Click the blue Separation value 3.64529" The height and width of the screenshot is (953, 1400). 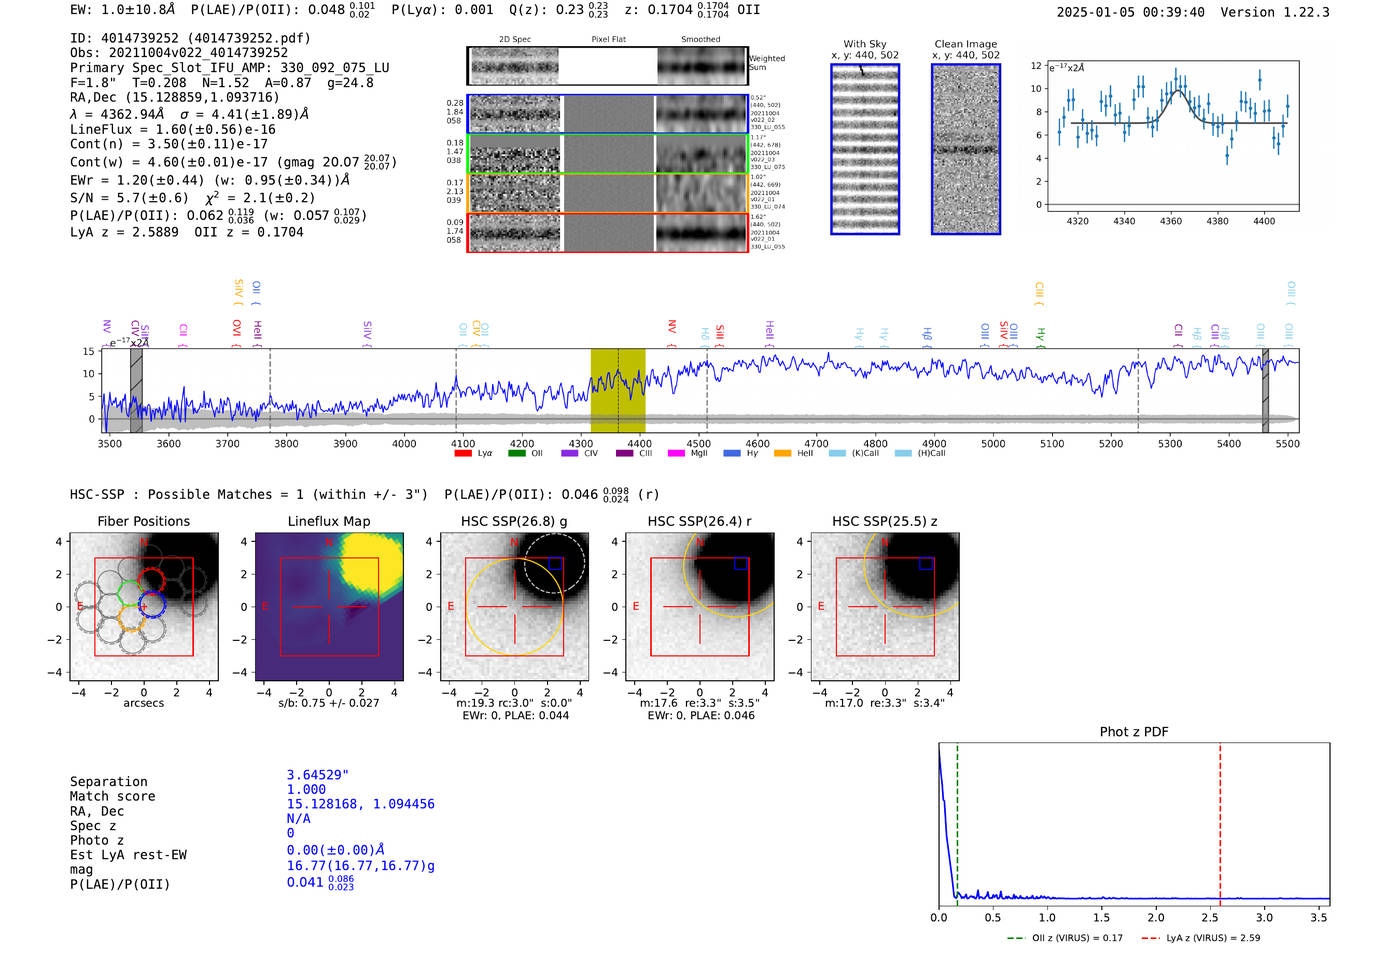(317, 775)
